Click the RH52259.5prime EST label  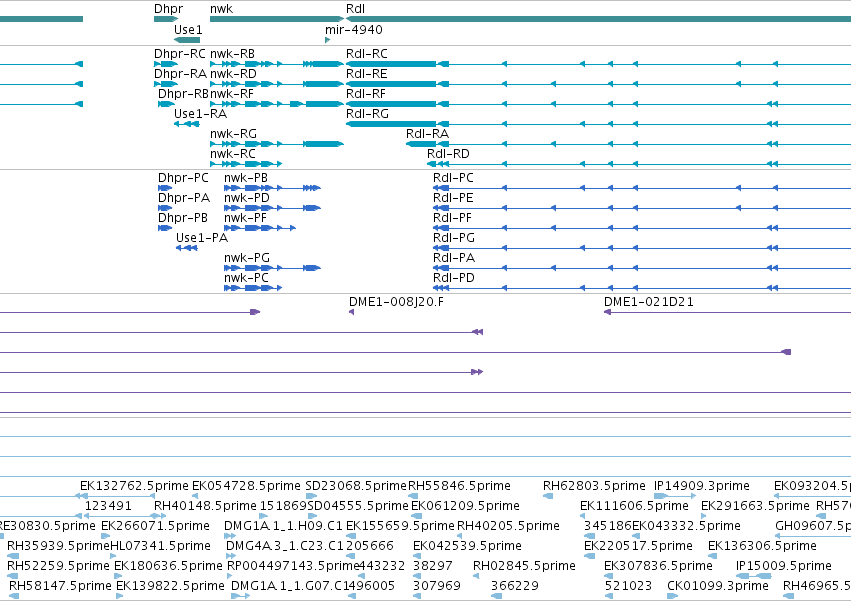[x=58, y=566]
